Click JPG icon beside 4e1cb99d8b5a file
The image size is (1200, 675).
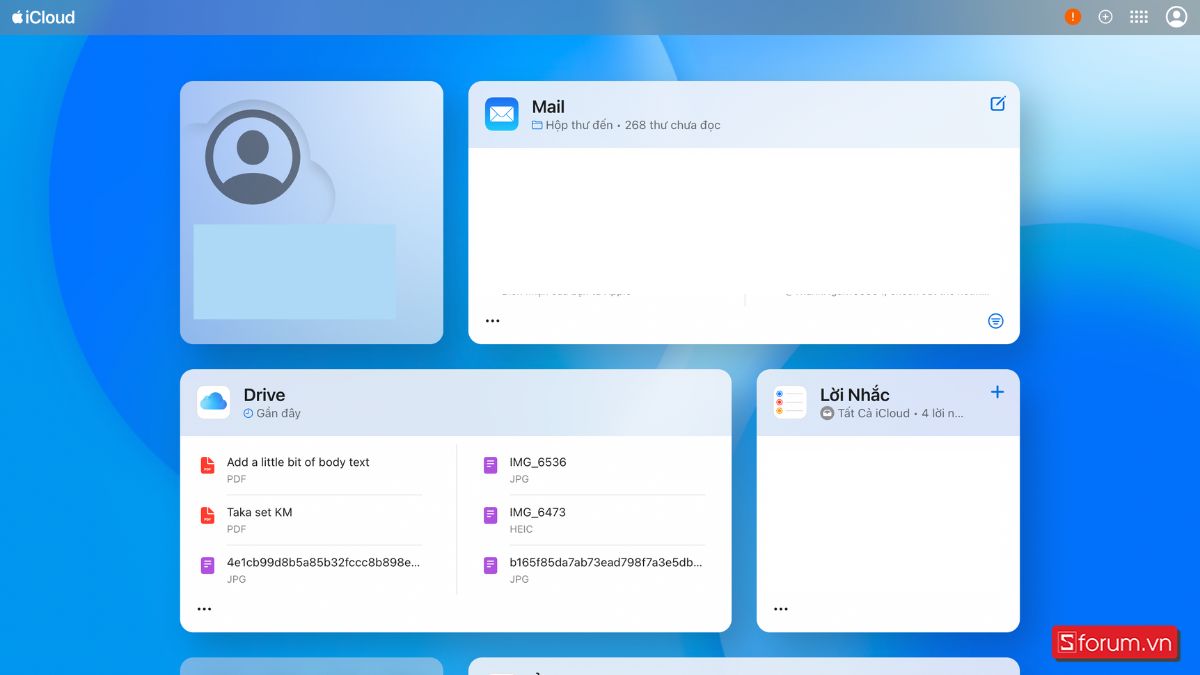(x=207, y=565)
